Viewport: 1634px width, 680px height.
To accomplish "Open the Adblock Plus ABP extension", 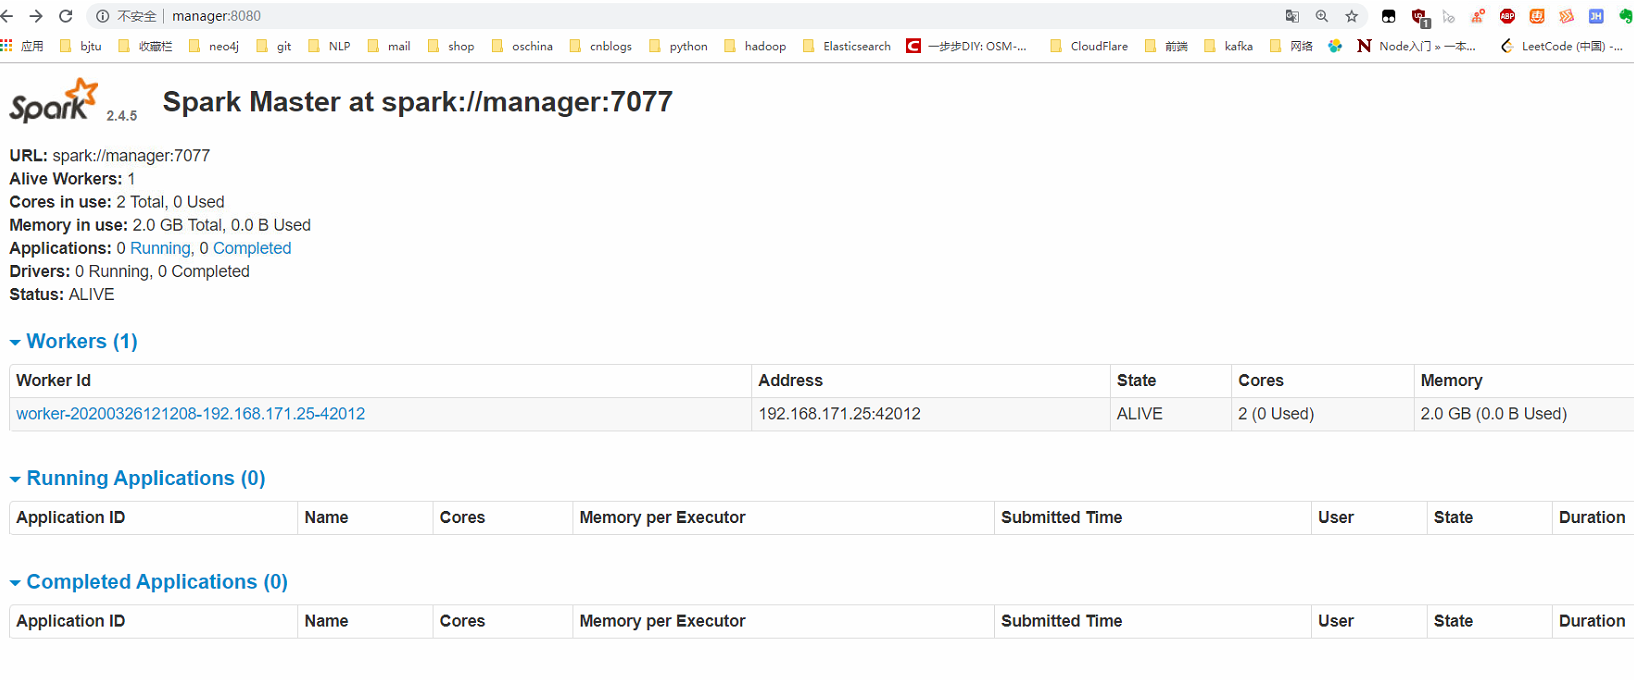I will click(1507, 16).
